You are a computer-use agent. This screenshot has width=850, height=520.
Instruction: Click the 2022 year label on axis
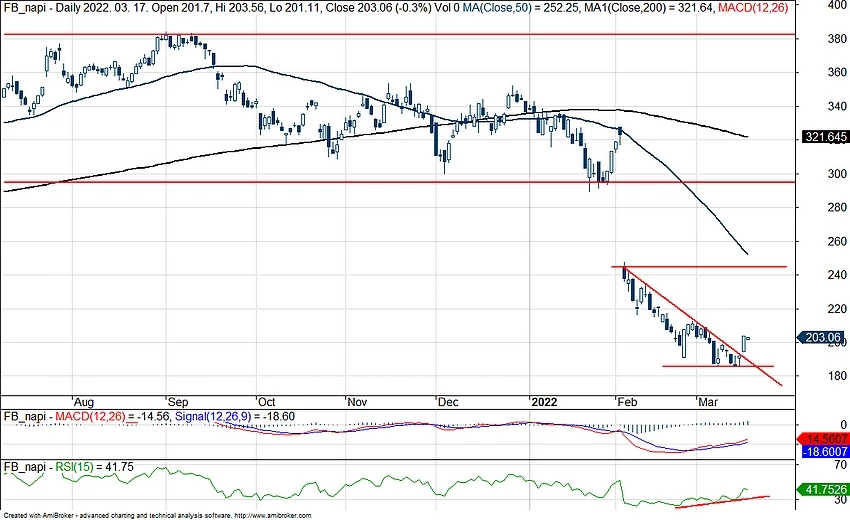coord(544,402)
